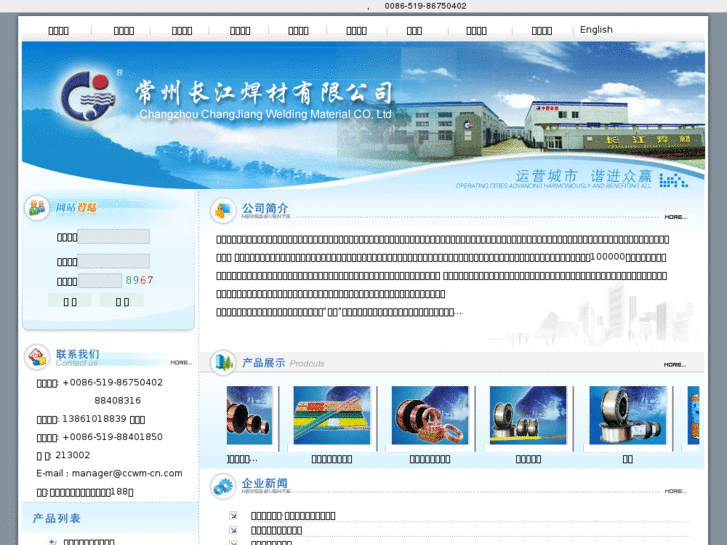Click the member login users icon

point(37,207)
